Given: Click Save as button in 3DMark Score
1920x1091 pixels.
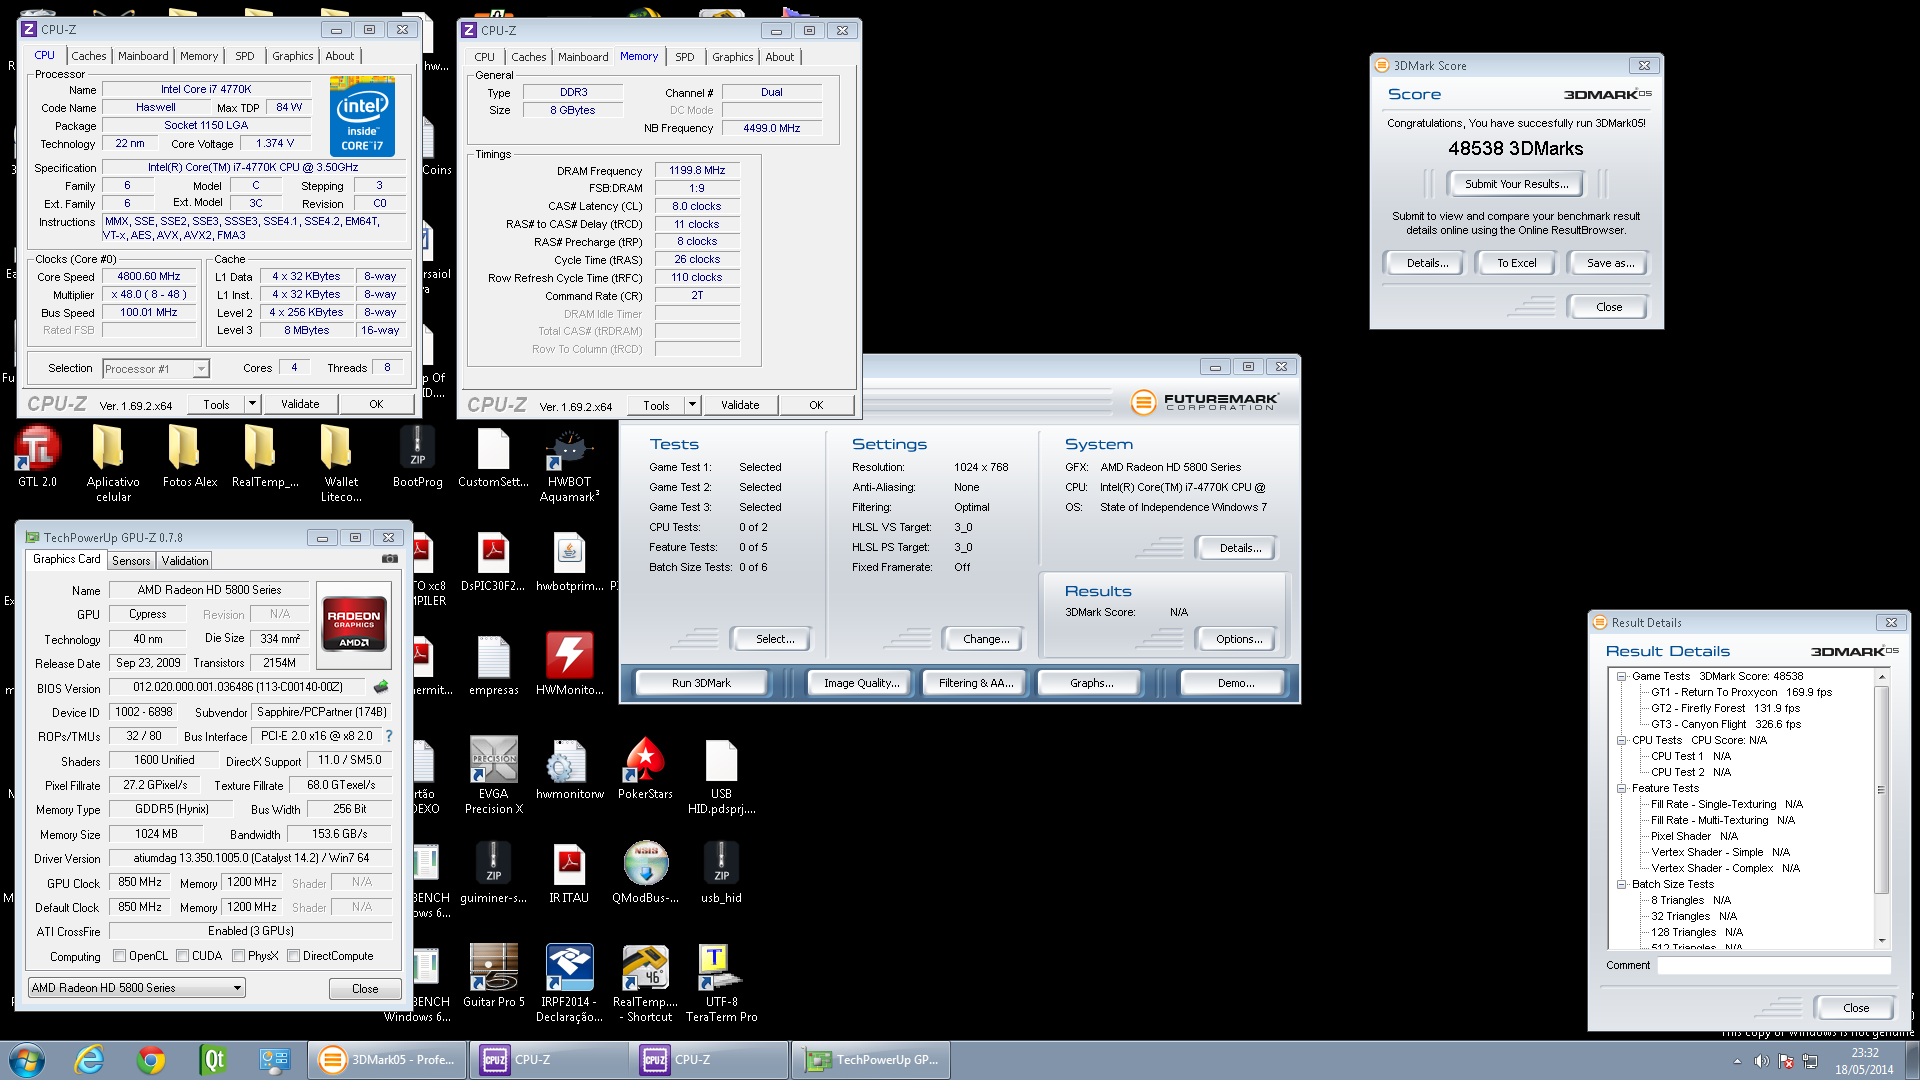Looking at the screenshot, I should tap(1610, 264).
